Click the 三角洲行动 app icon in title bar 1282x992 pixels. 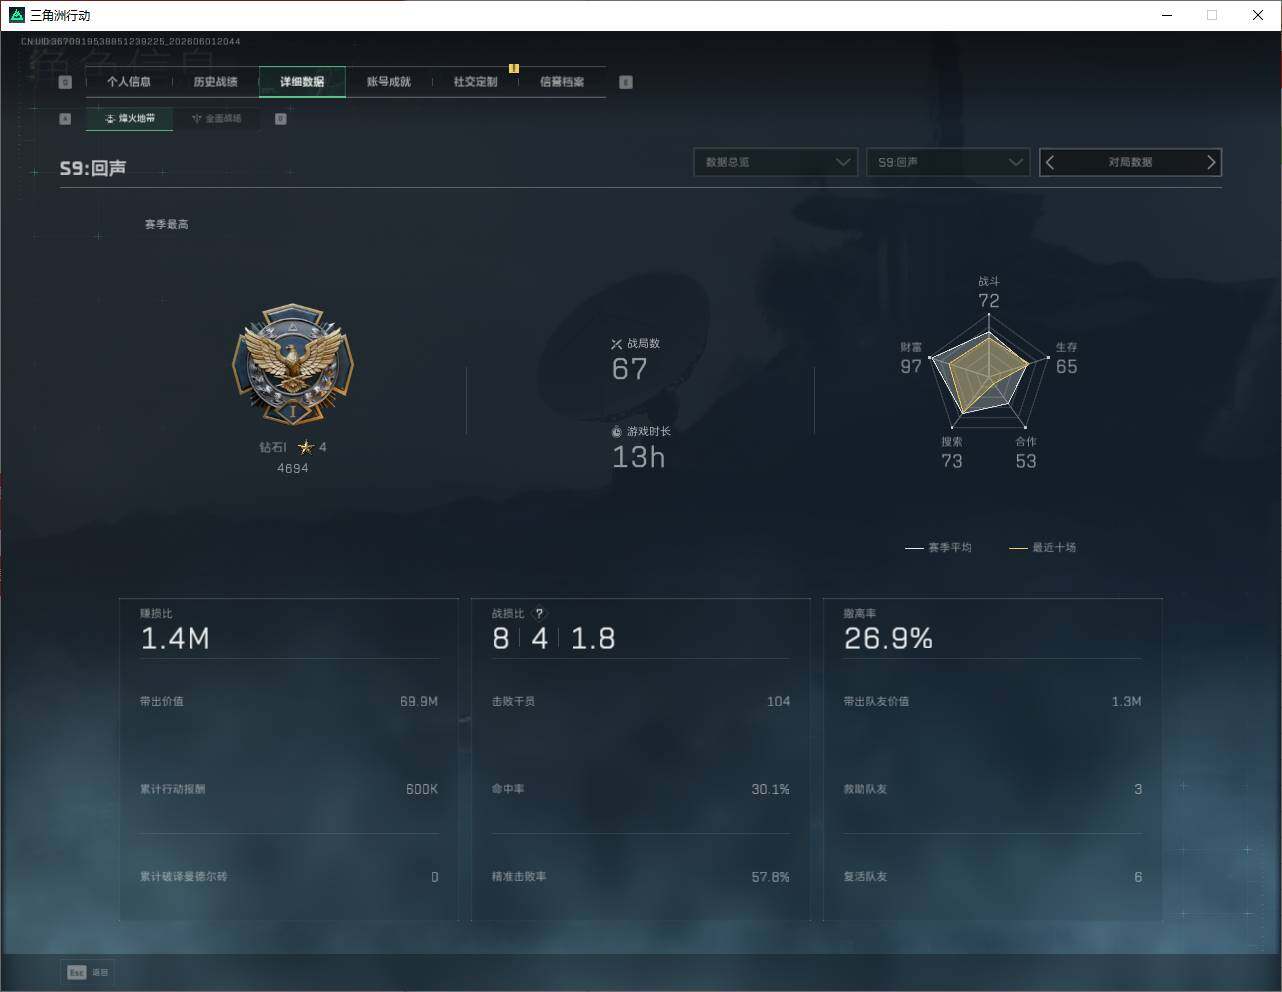coord(16,15)
